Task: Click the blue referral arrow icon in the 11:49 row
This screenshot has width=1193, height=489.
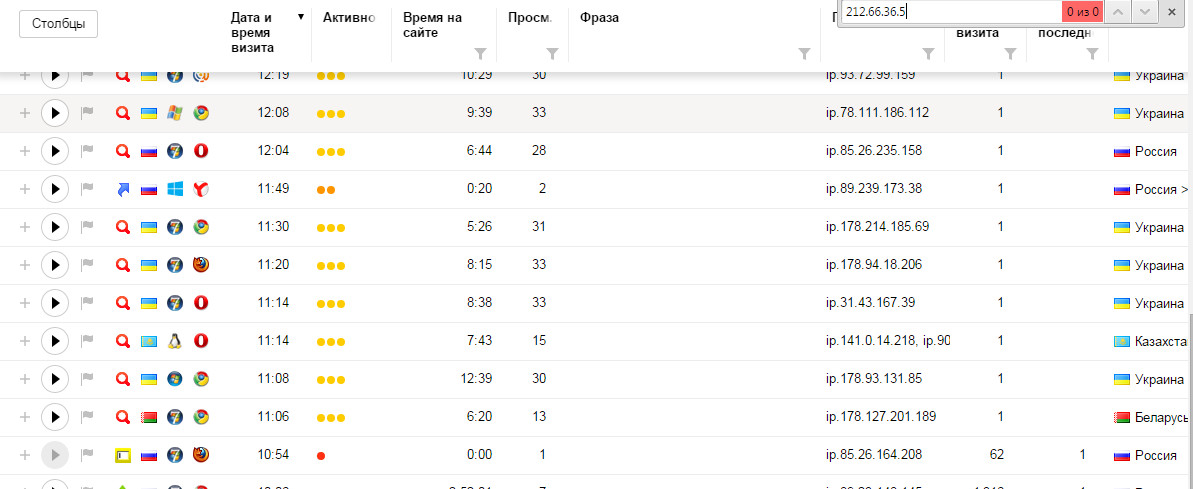Action: (123, 189)
